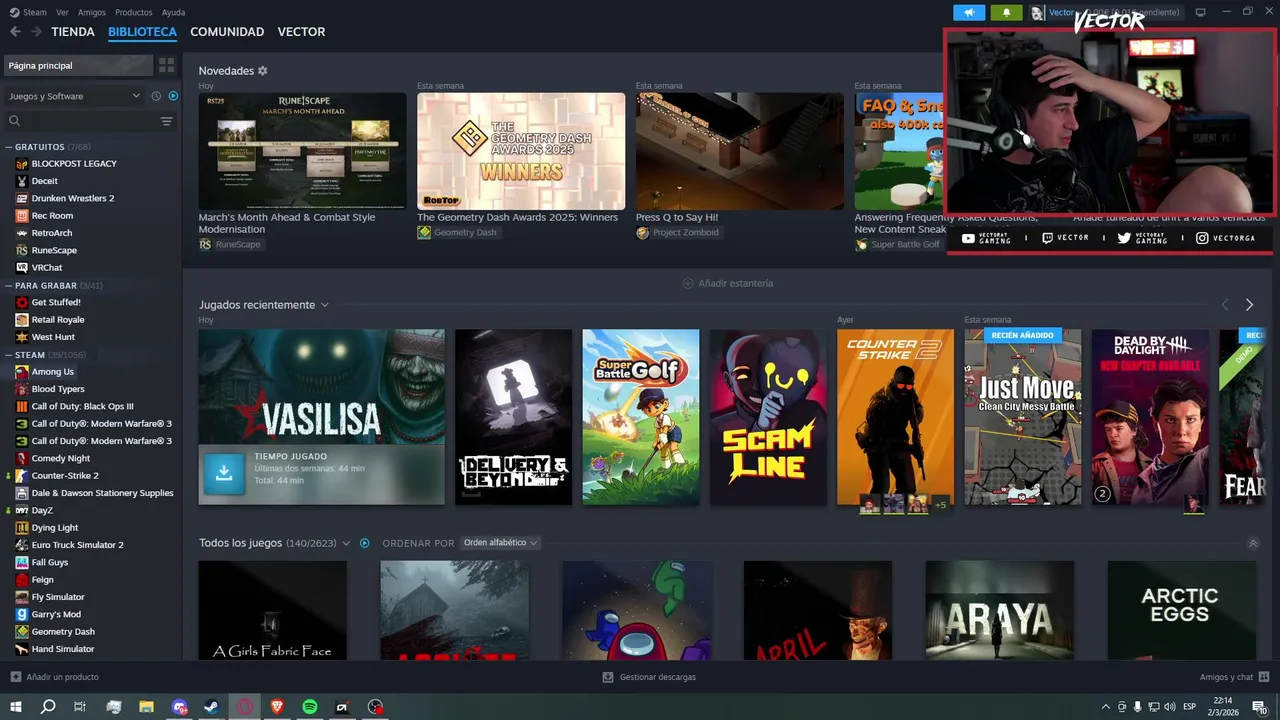
Task: Click Añadir estantería
Action: 727,283
